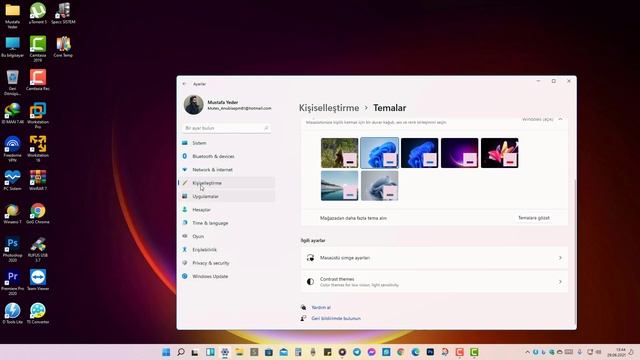Open the Premiere Pro 2020 desktop shortcut
640x360 pixels.
pyautogui.click(x=12, y=282)
